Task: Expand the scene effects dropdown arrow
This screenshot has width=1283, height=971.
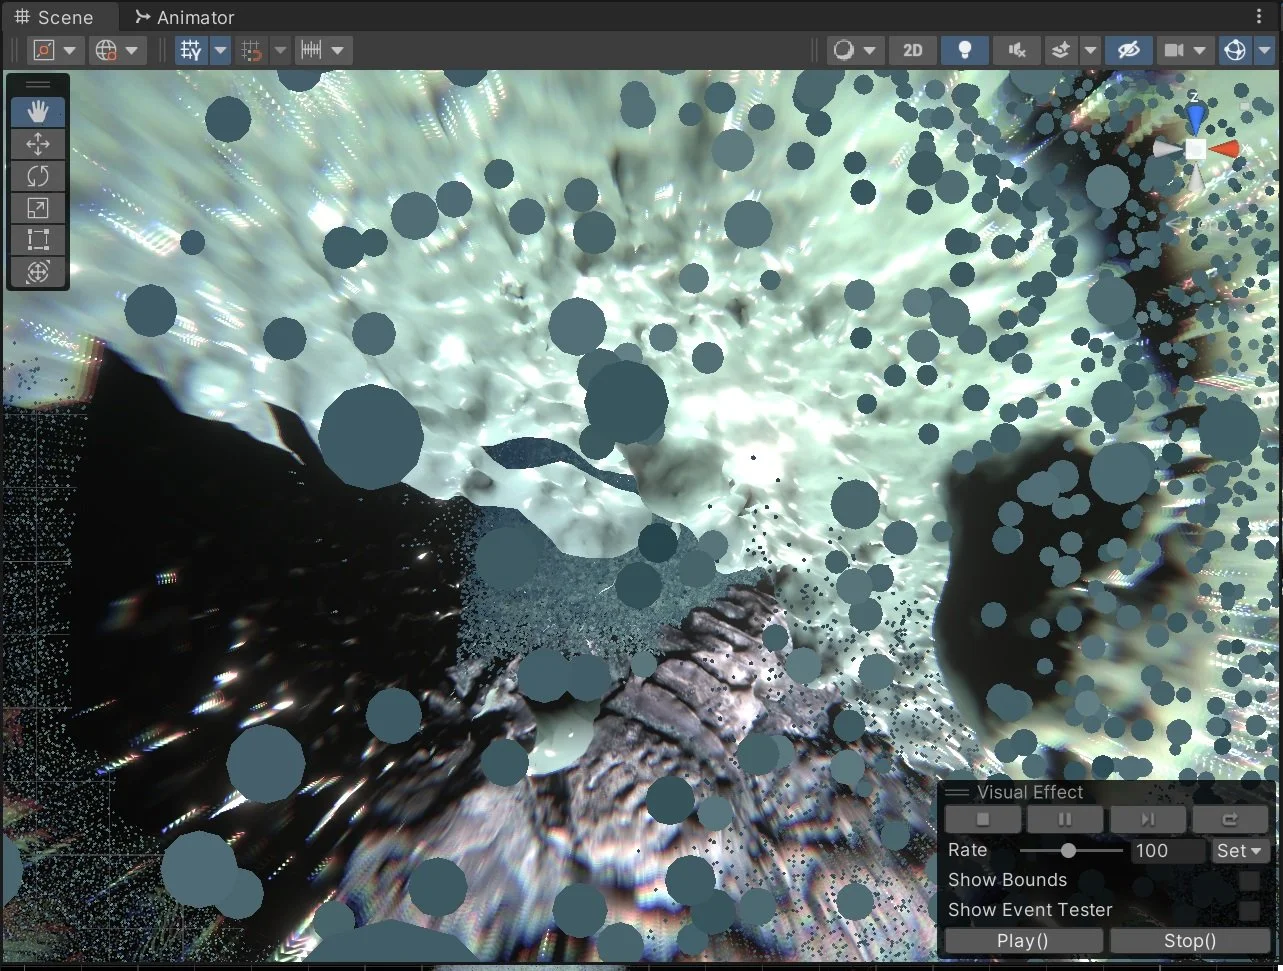Action: [x=1090, y=50]
